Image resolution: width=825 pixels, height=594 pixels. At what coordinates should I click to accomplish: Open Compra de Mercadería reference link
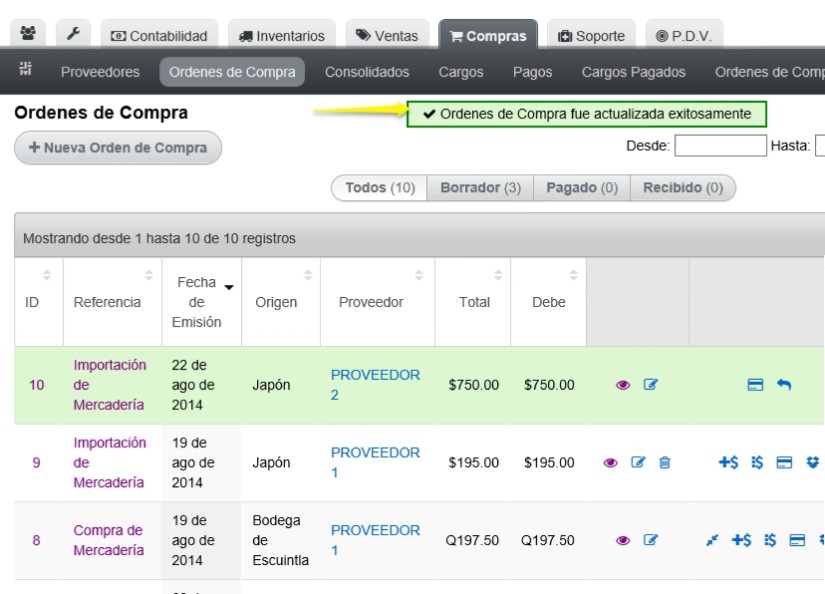[x=108, y=540]
